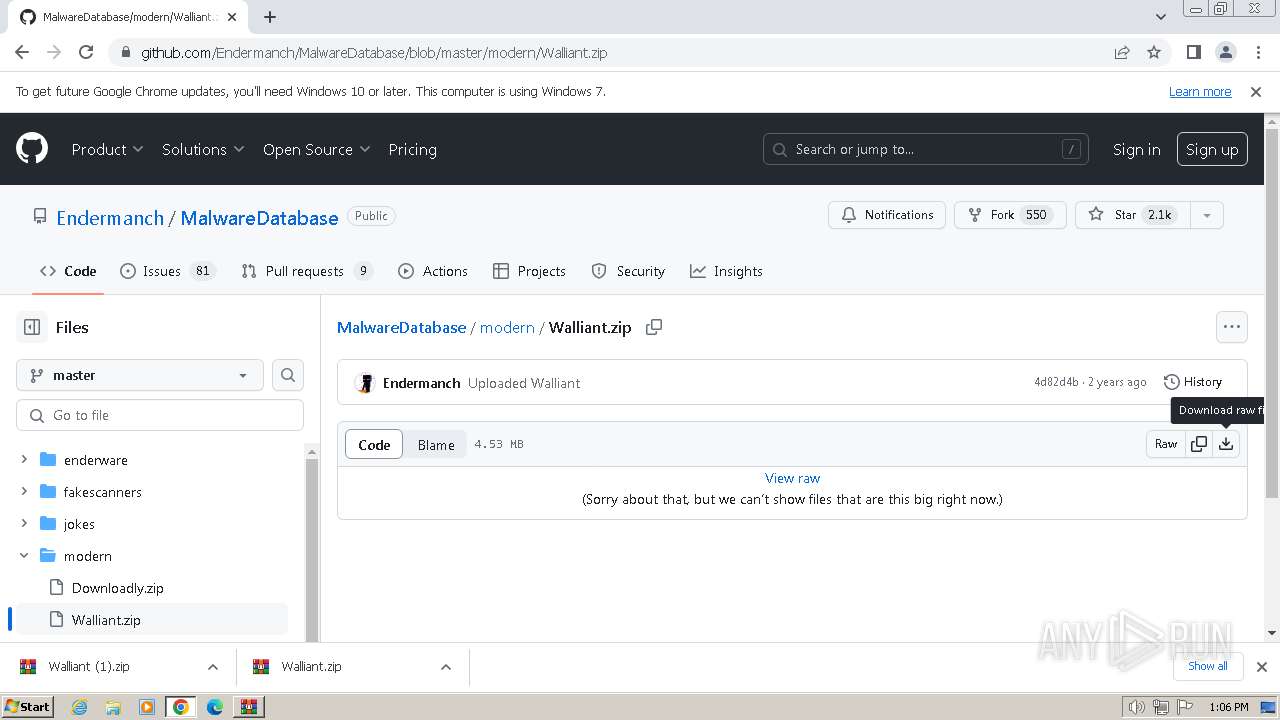Expand the enderware folder
1280x720 pixels.
[x=24, y=460]
